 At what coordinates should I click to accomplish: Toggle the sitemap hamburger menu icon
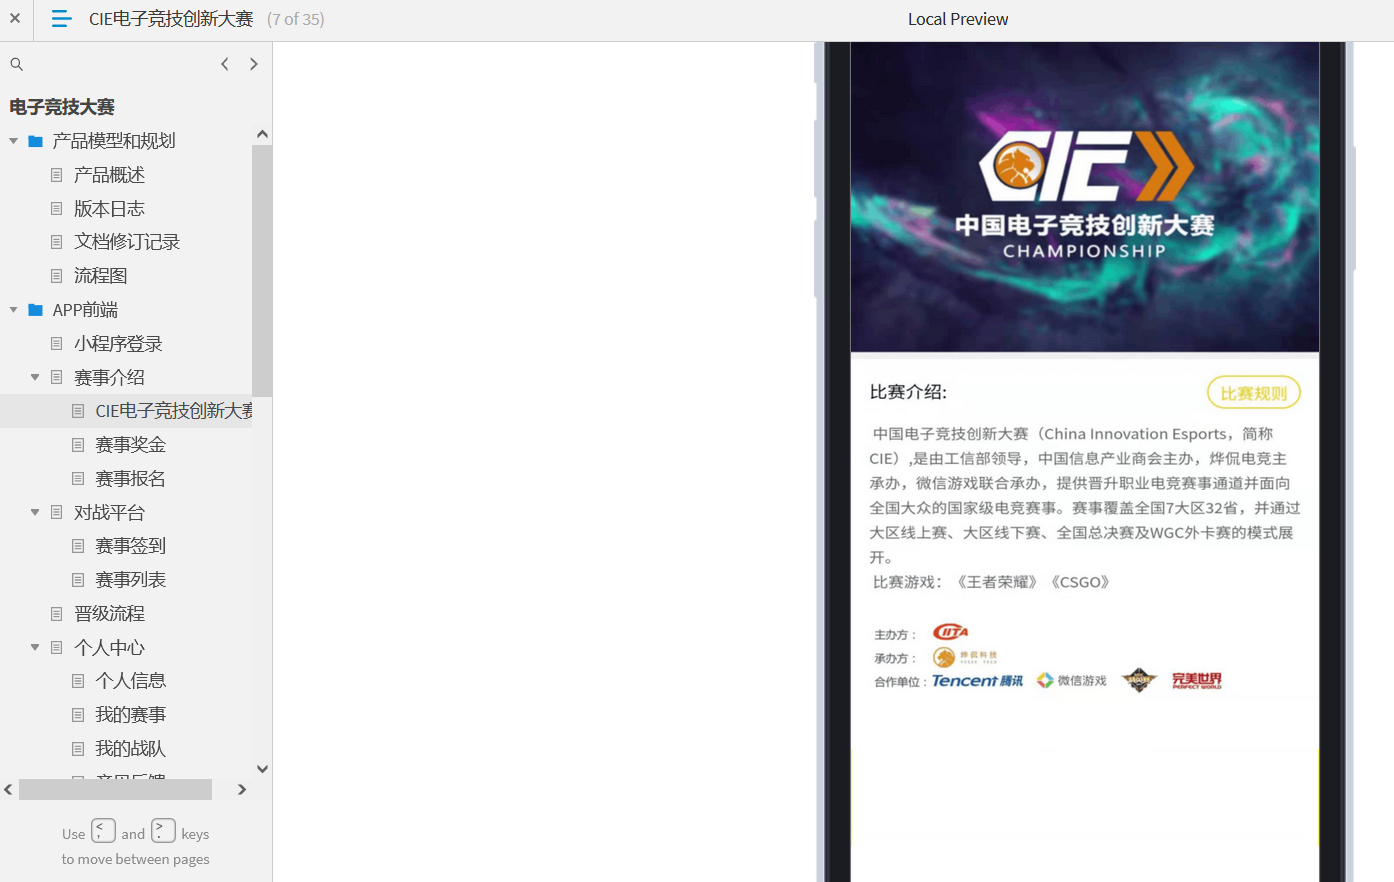point(61,18)
